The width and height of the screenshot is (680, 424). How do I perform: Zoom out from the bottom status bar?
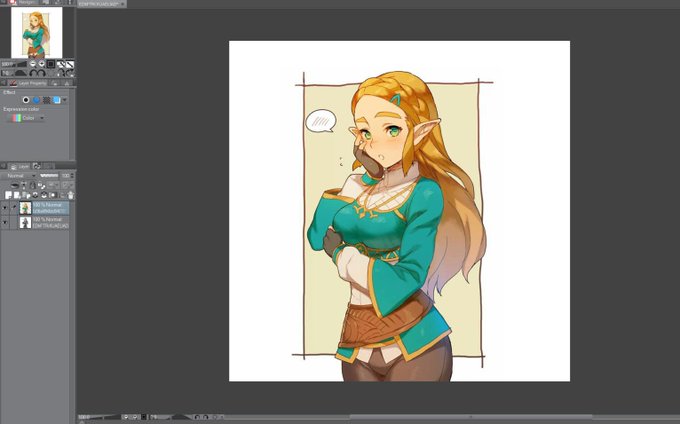coord(126,417)
